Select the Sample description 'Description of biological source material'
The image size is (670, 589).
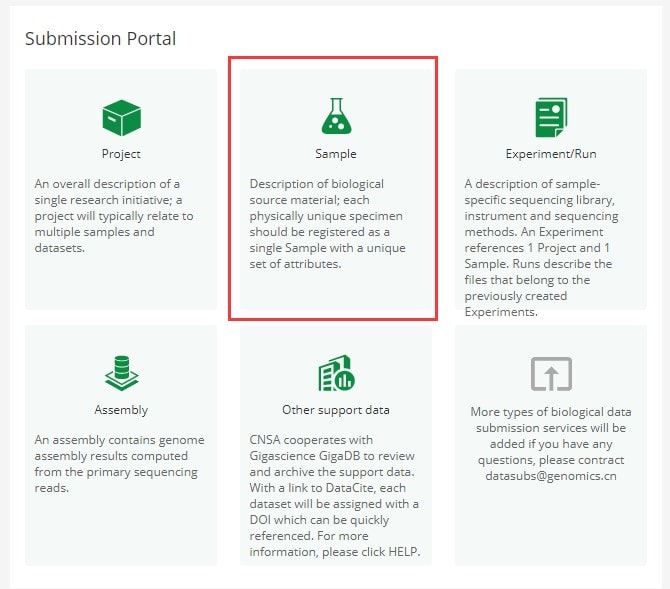point(328,224)
